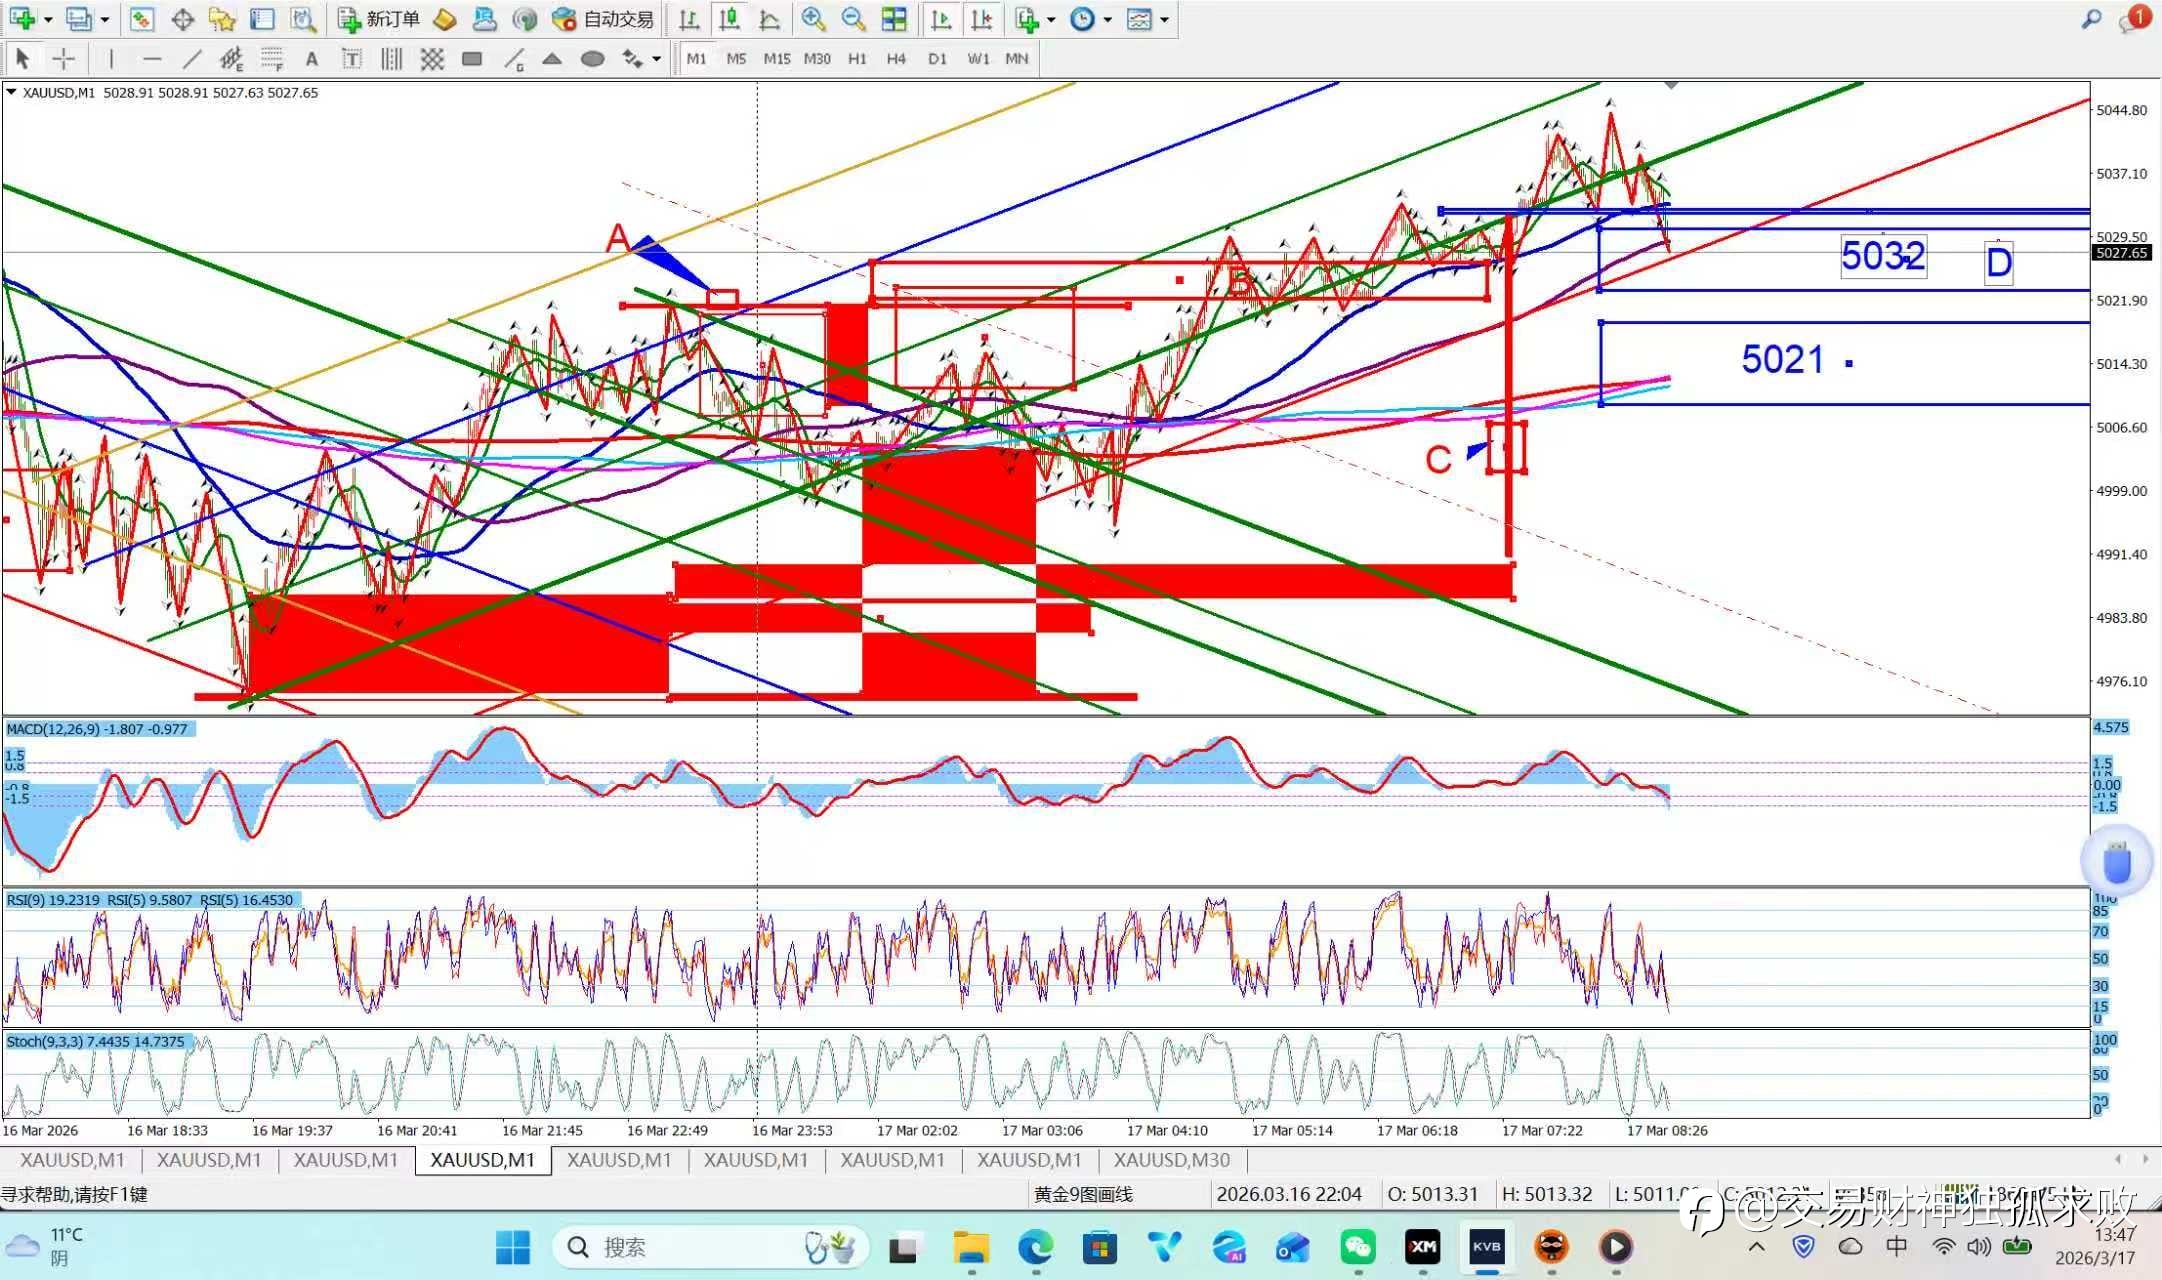Open the XAUUSD,M30 chart tab
This screenshot has width=2162, height=1280.
click(x=1171, y=1160)
